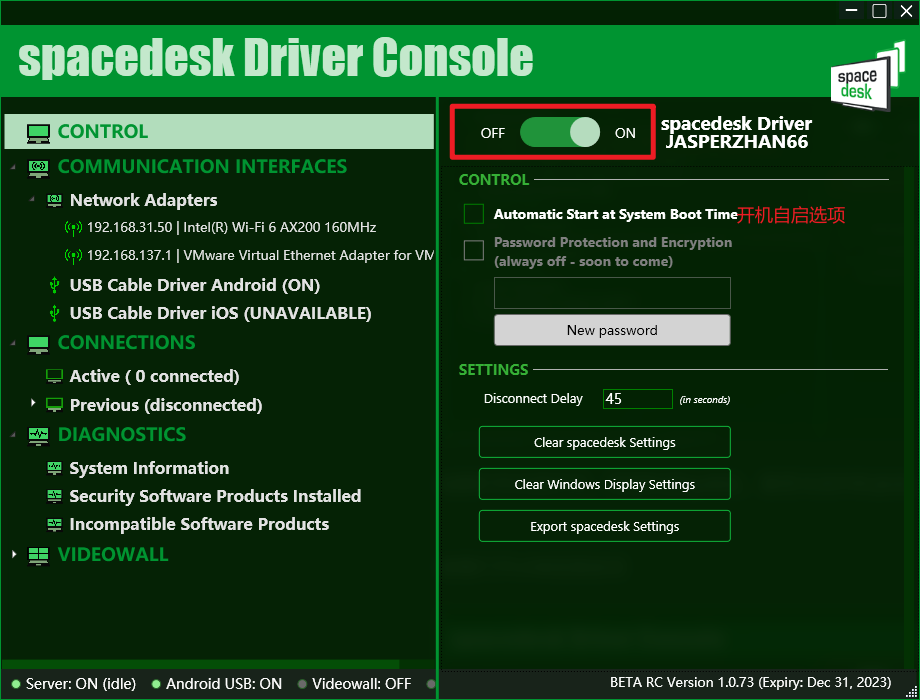Click the wireless icon beside 192.168.31.50
Image resolution: width=920 pixels, height=700 pixels.
point(73,228)
